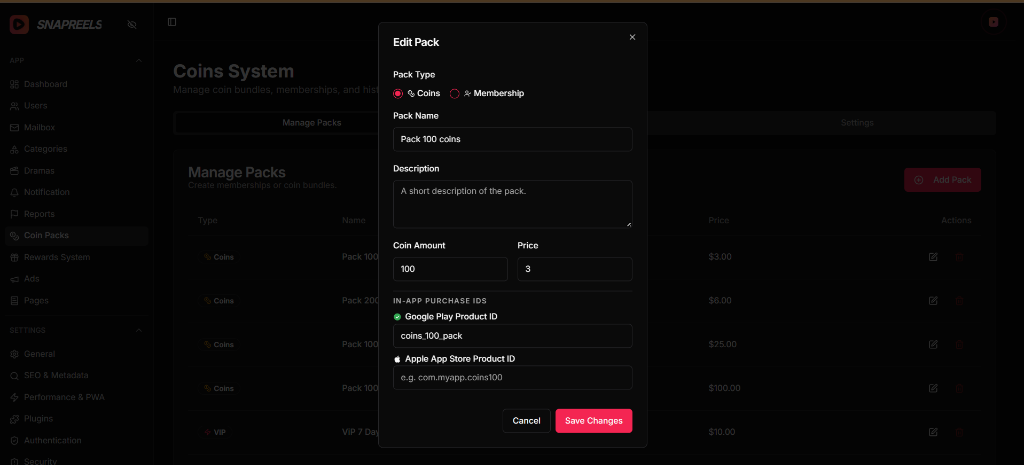
Task: Toggle the sidebar panel icon
Action: coord(172,22)
